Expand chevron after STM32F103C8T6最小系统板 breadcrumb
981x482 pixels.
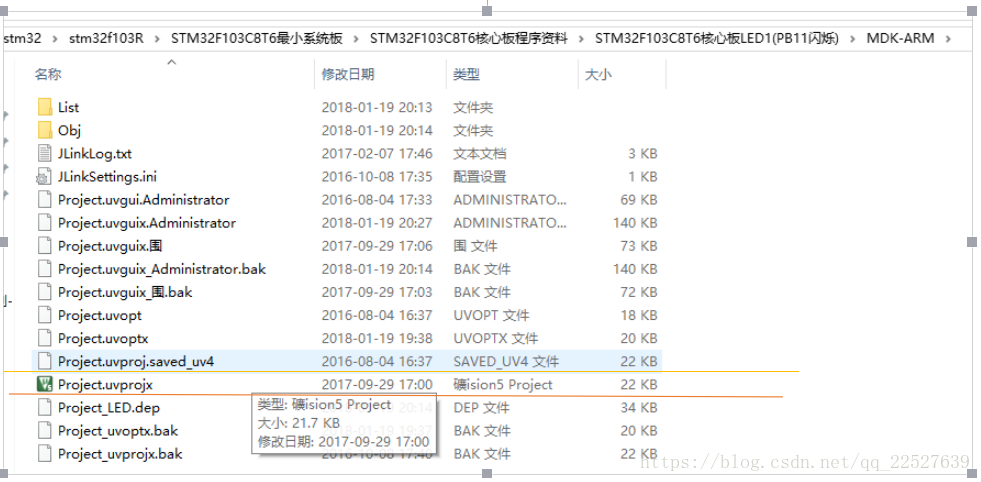pos(357,39)
